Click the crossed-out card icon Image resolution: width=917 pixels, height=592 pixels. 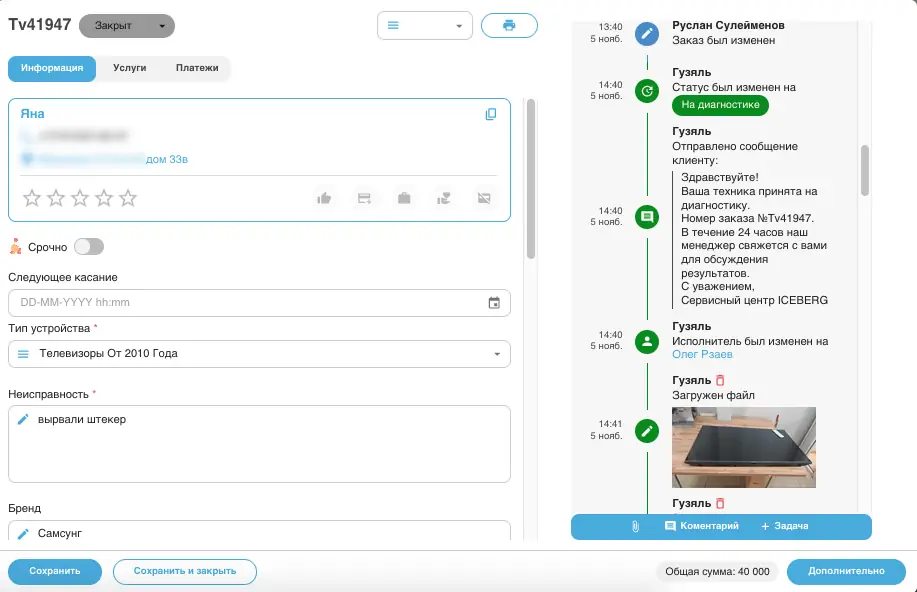pyautogui.click(x=485, y=198)
